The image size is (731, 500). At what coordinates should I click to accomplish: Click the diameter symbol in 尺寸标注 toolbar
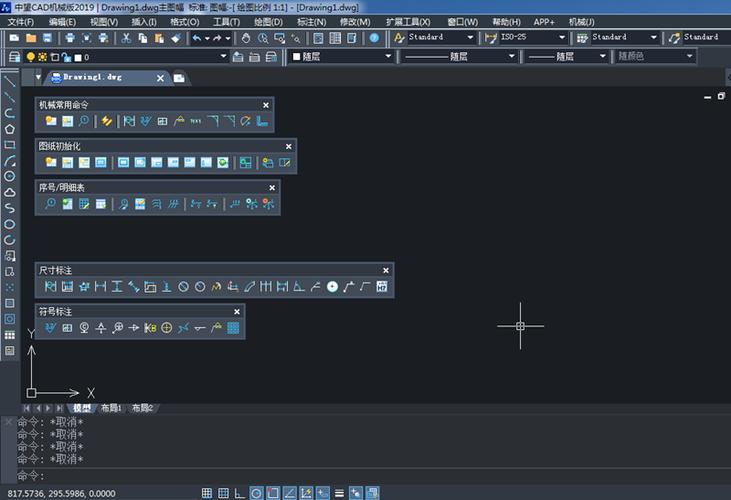tap(183, 287)
